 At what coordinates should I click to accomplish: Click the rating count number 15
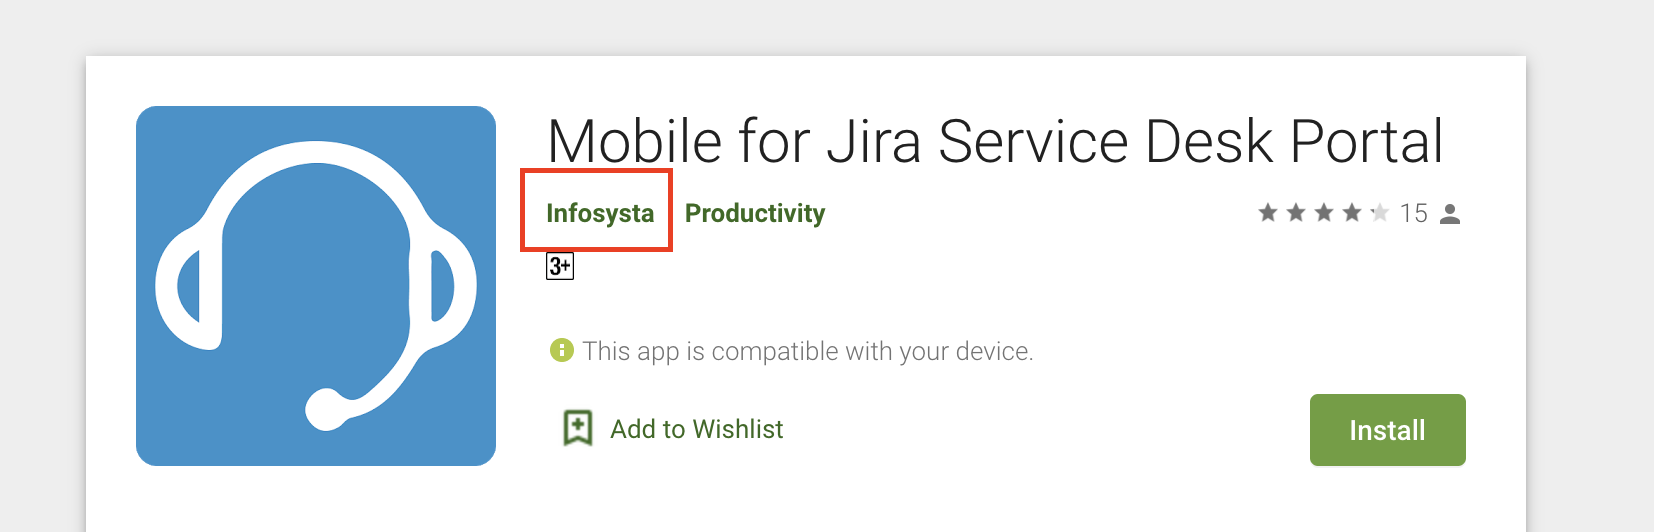(x=1413, y=213)
